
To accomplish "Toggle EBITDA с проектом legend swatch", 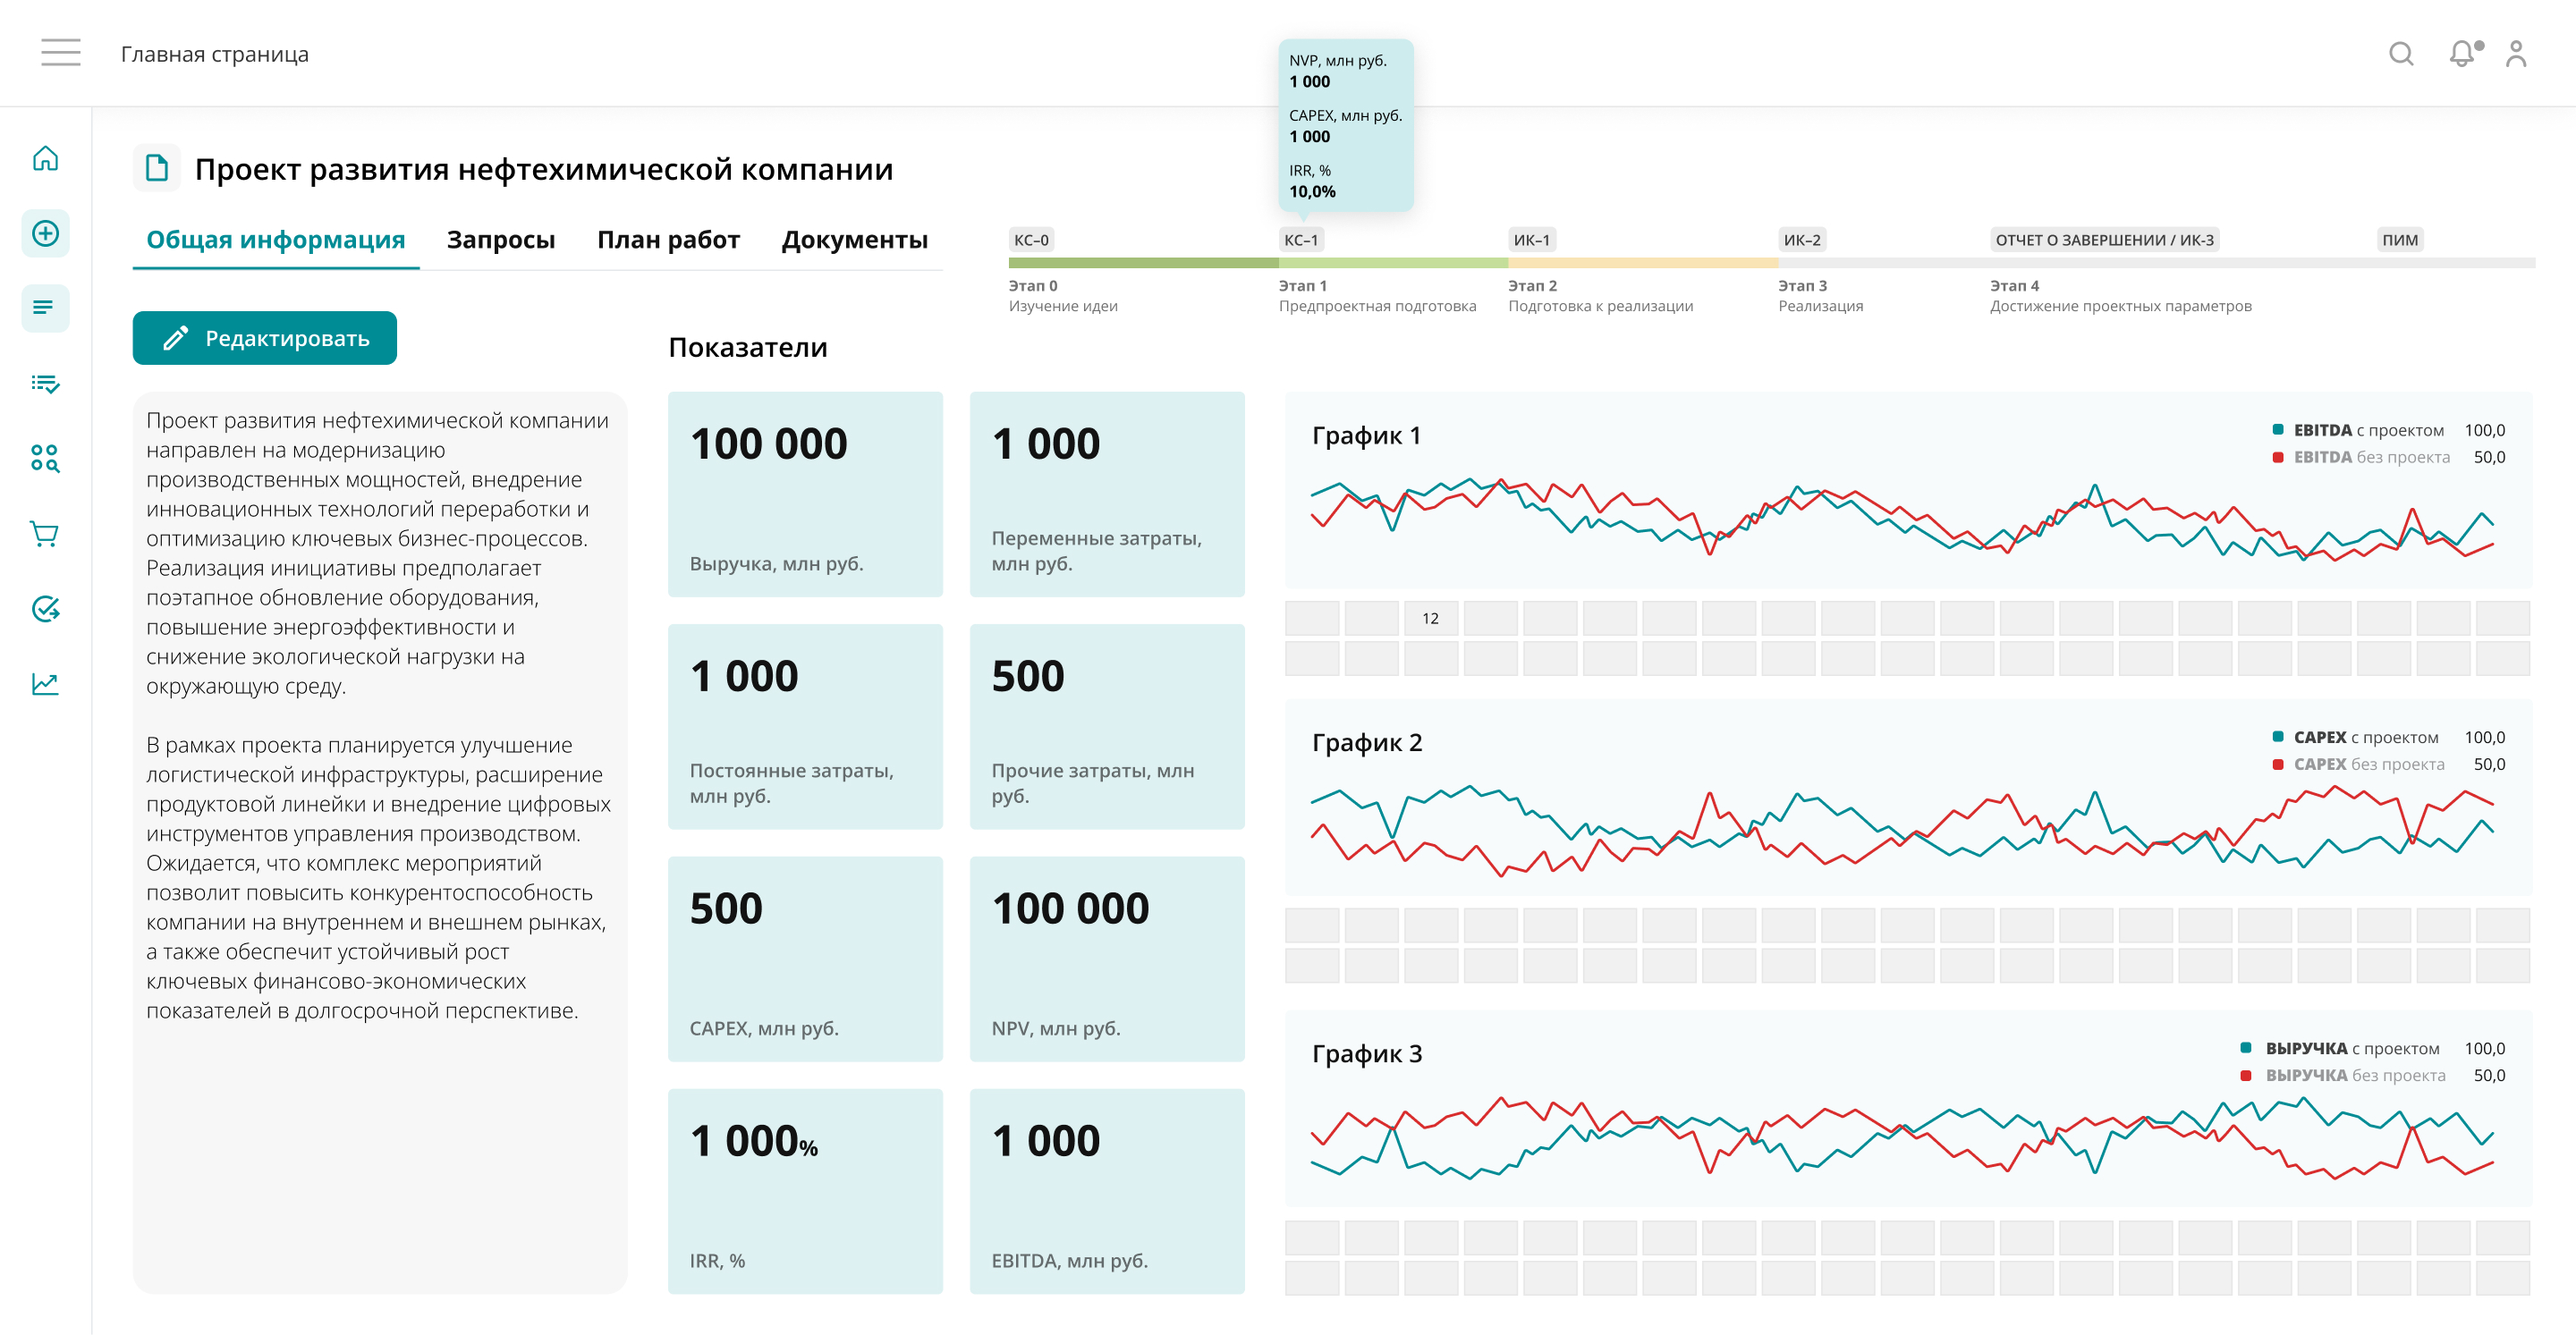I will point(2278,430).
